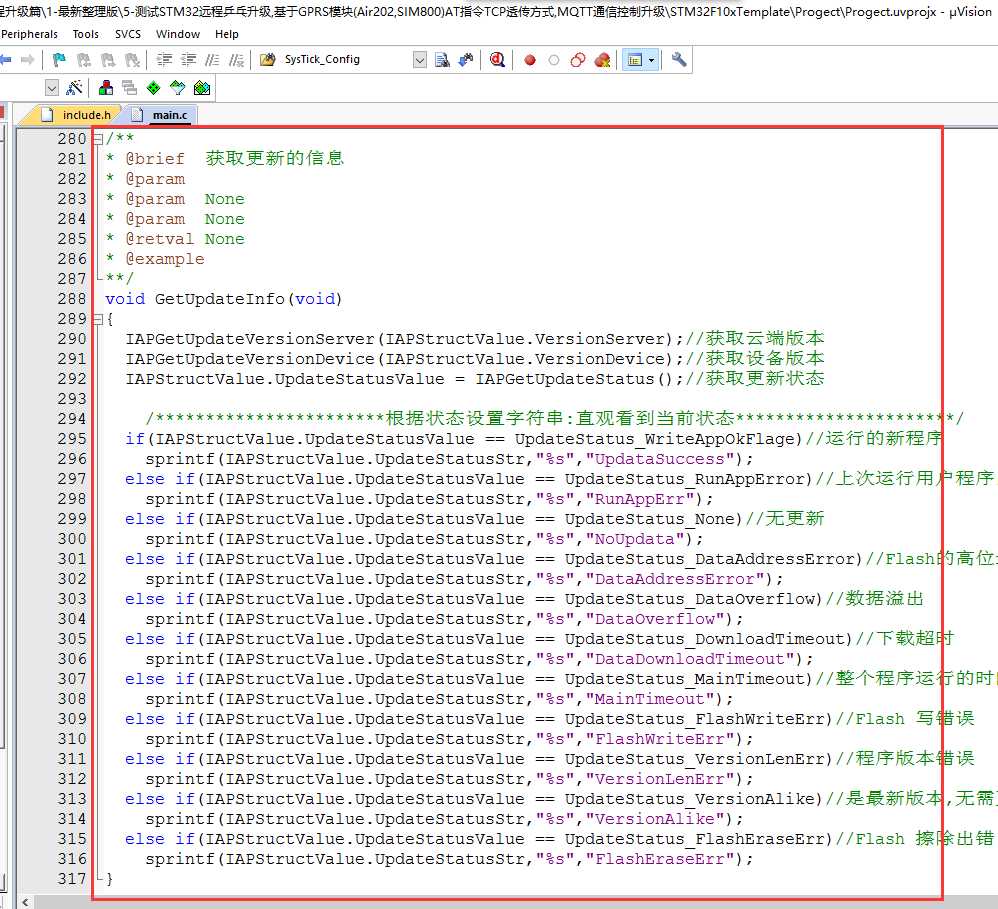Click UpdateStatus_RunAppError on line 297
The height and width of the screenshot is (909, 998).
click(x=685, y=479)
